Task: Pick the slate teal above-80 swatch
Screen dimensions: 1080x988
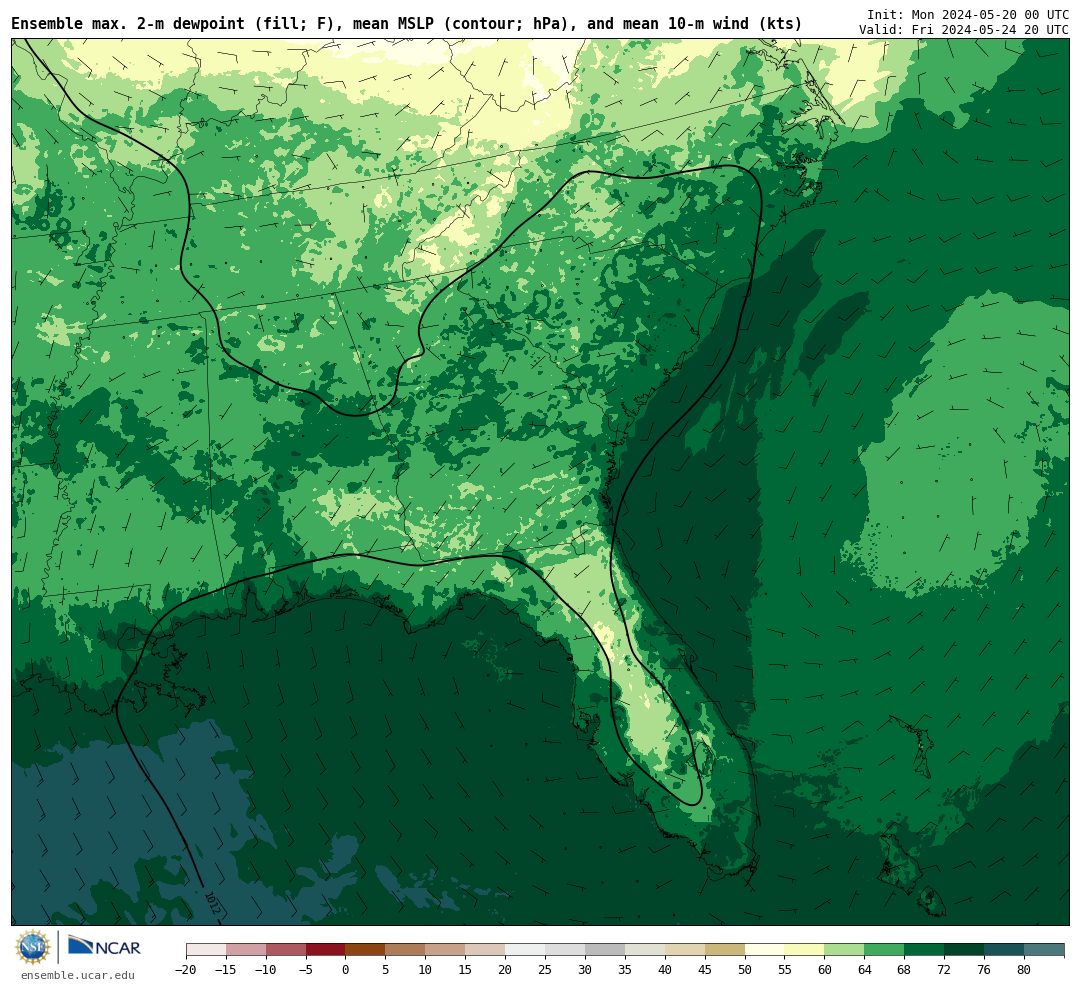Action: (x=1045, y=950)
